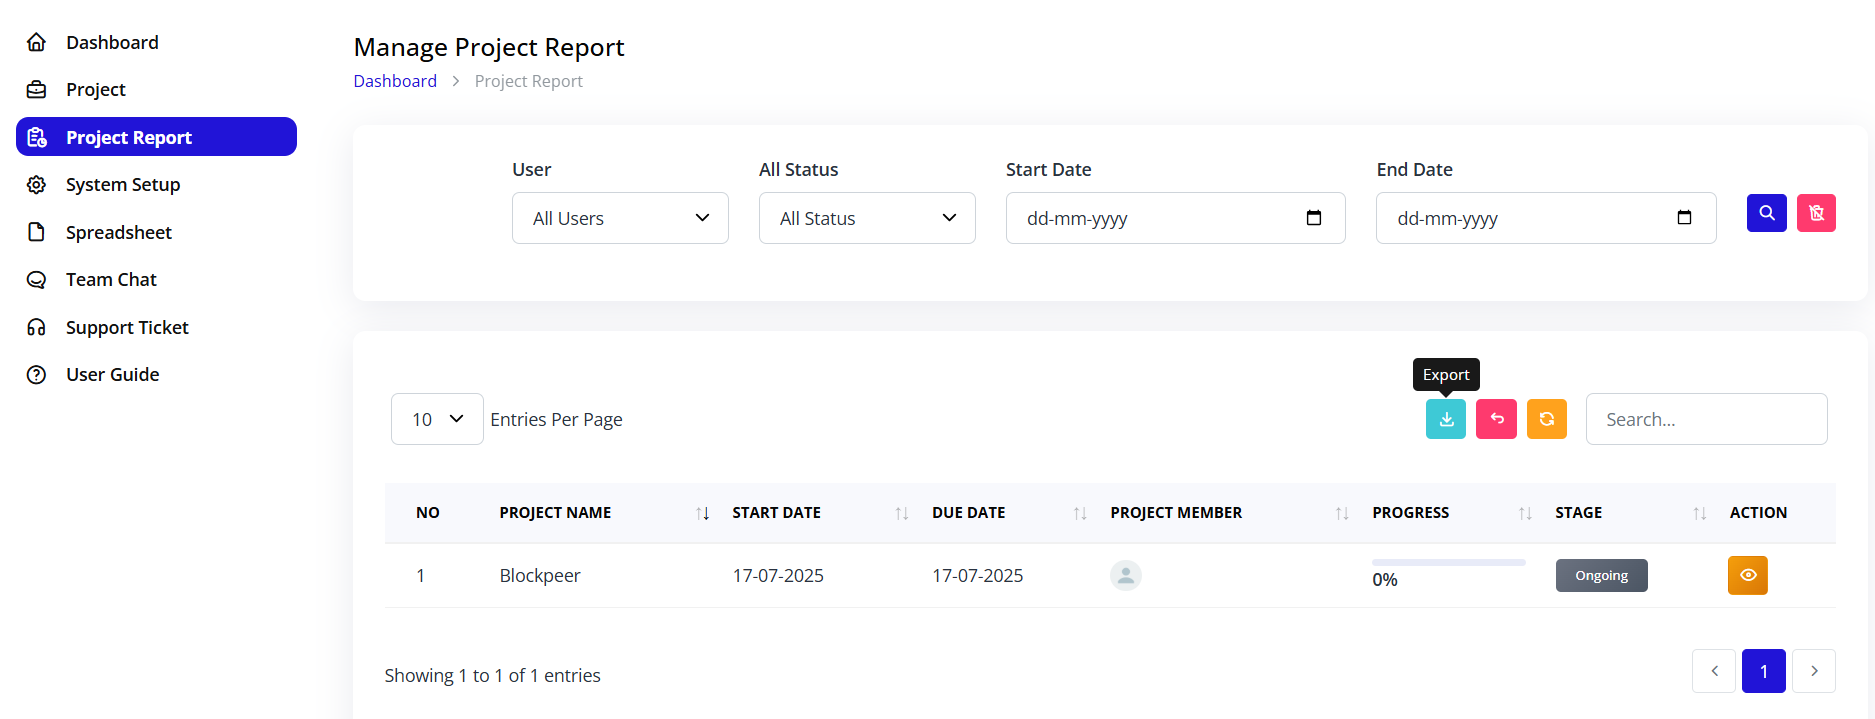Open the All Status dropdown

click(x=867, y=218)
